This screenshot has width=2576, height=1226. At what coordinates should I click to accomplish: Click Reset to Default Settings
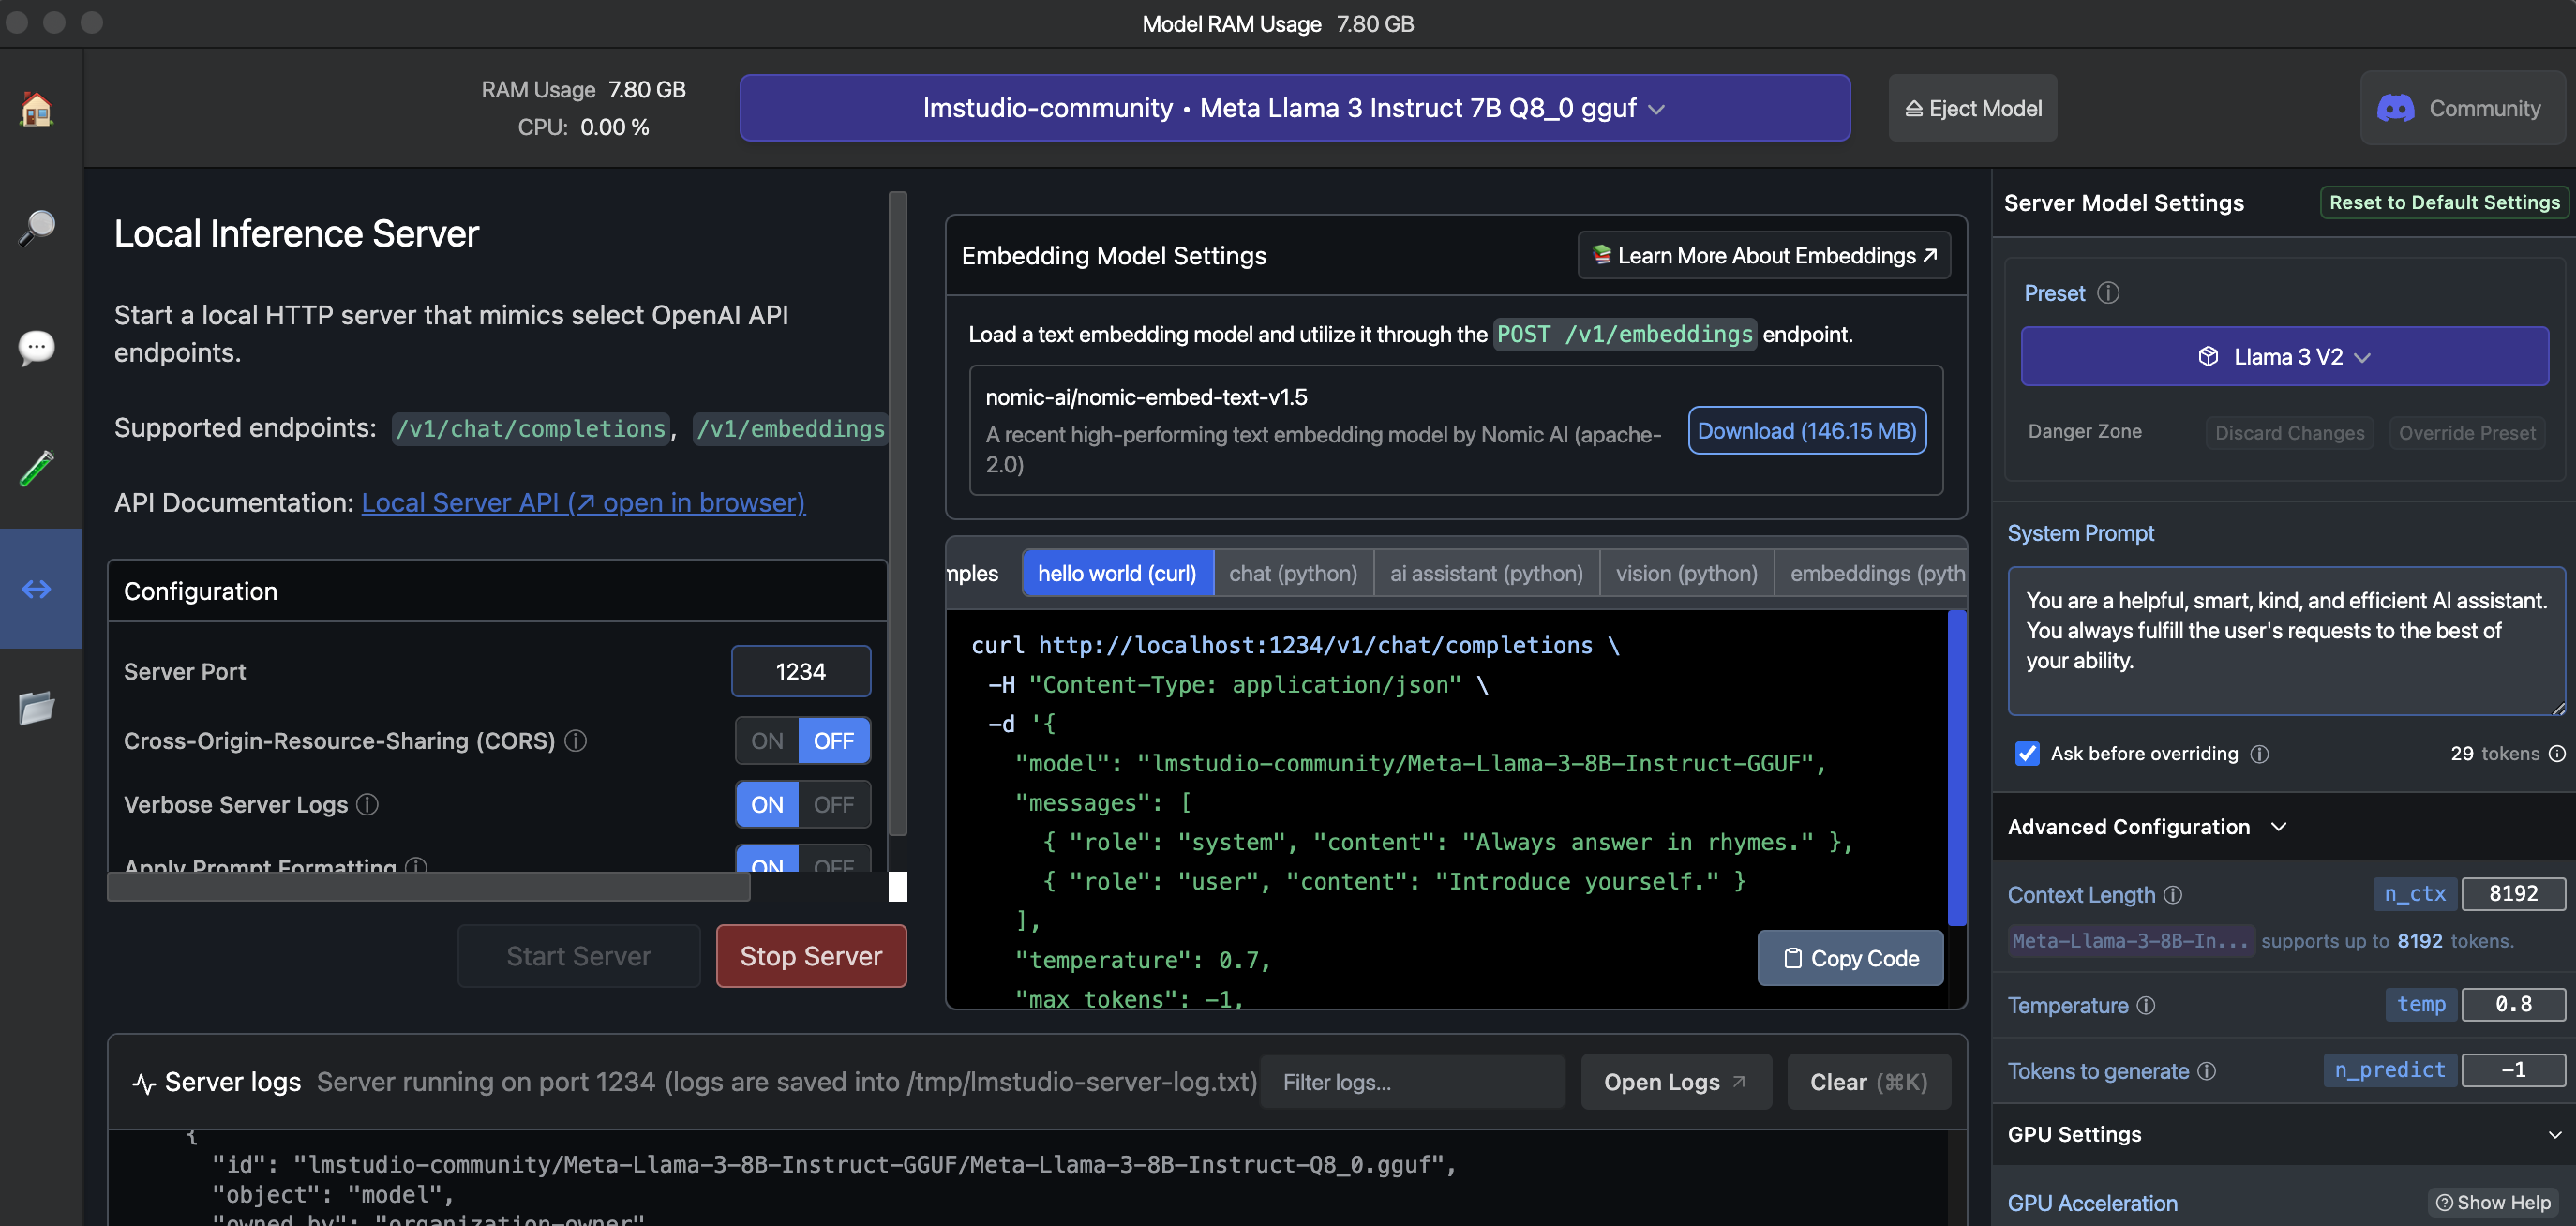pyautogui.click(x=2444, y=202)
